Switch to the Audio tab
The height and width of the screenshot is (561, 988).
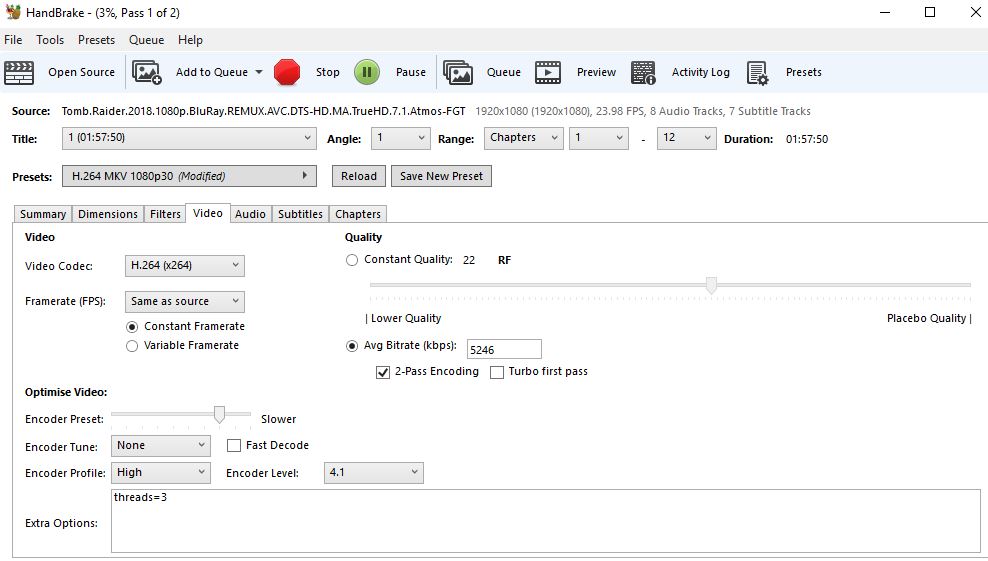tap(250, 214)
